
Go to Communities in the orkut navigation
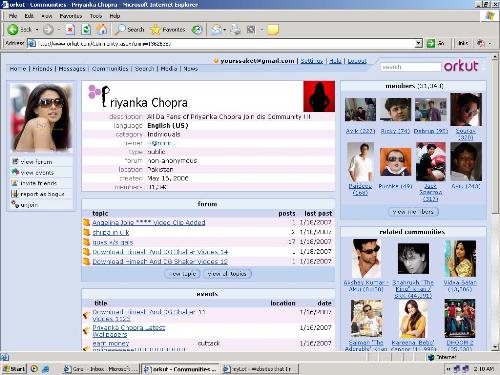coord(110,68)
